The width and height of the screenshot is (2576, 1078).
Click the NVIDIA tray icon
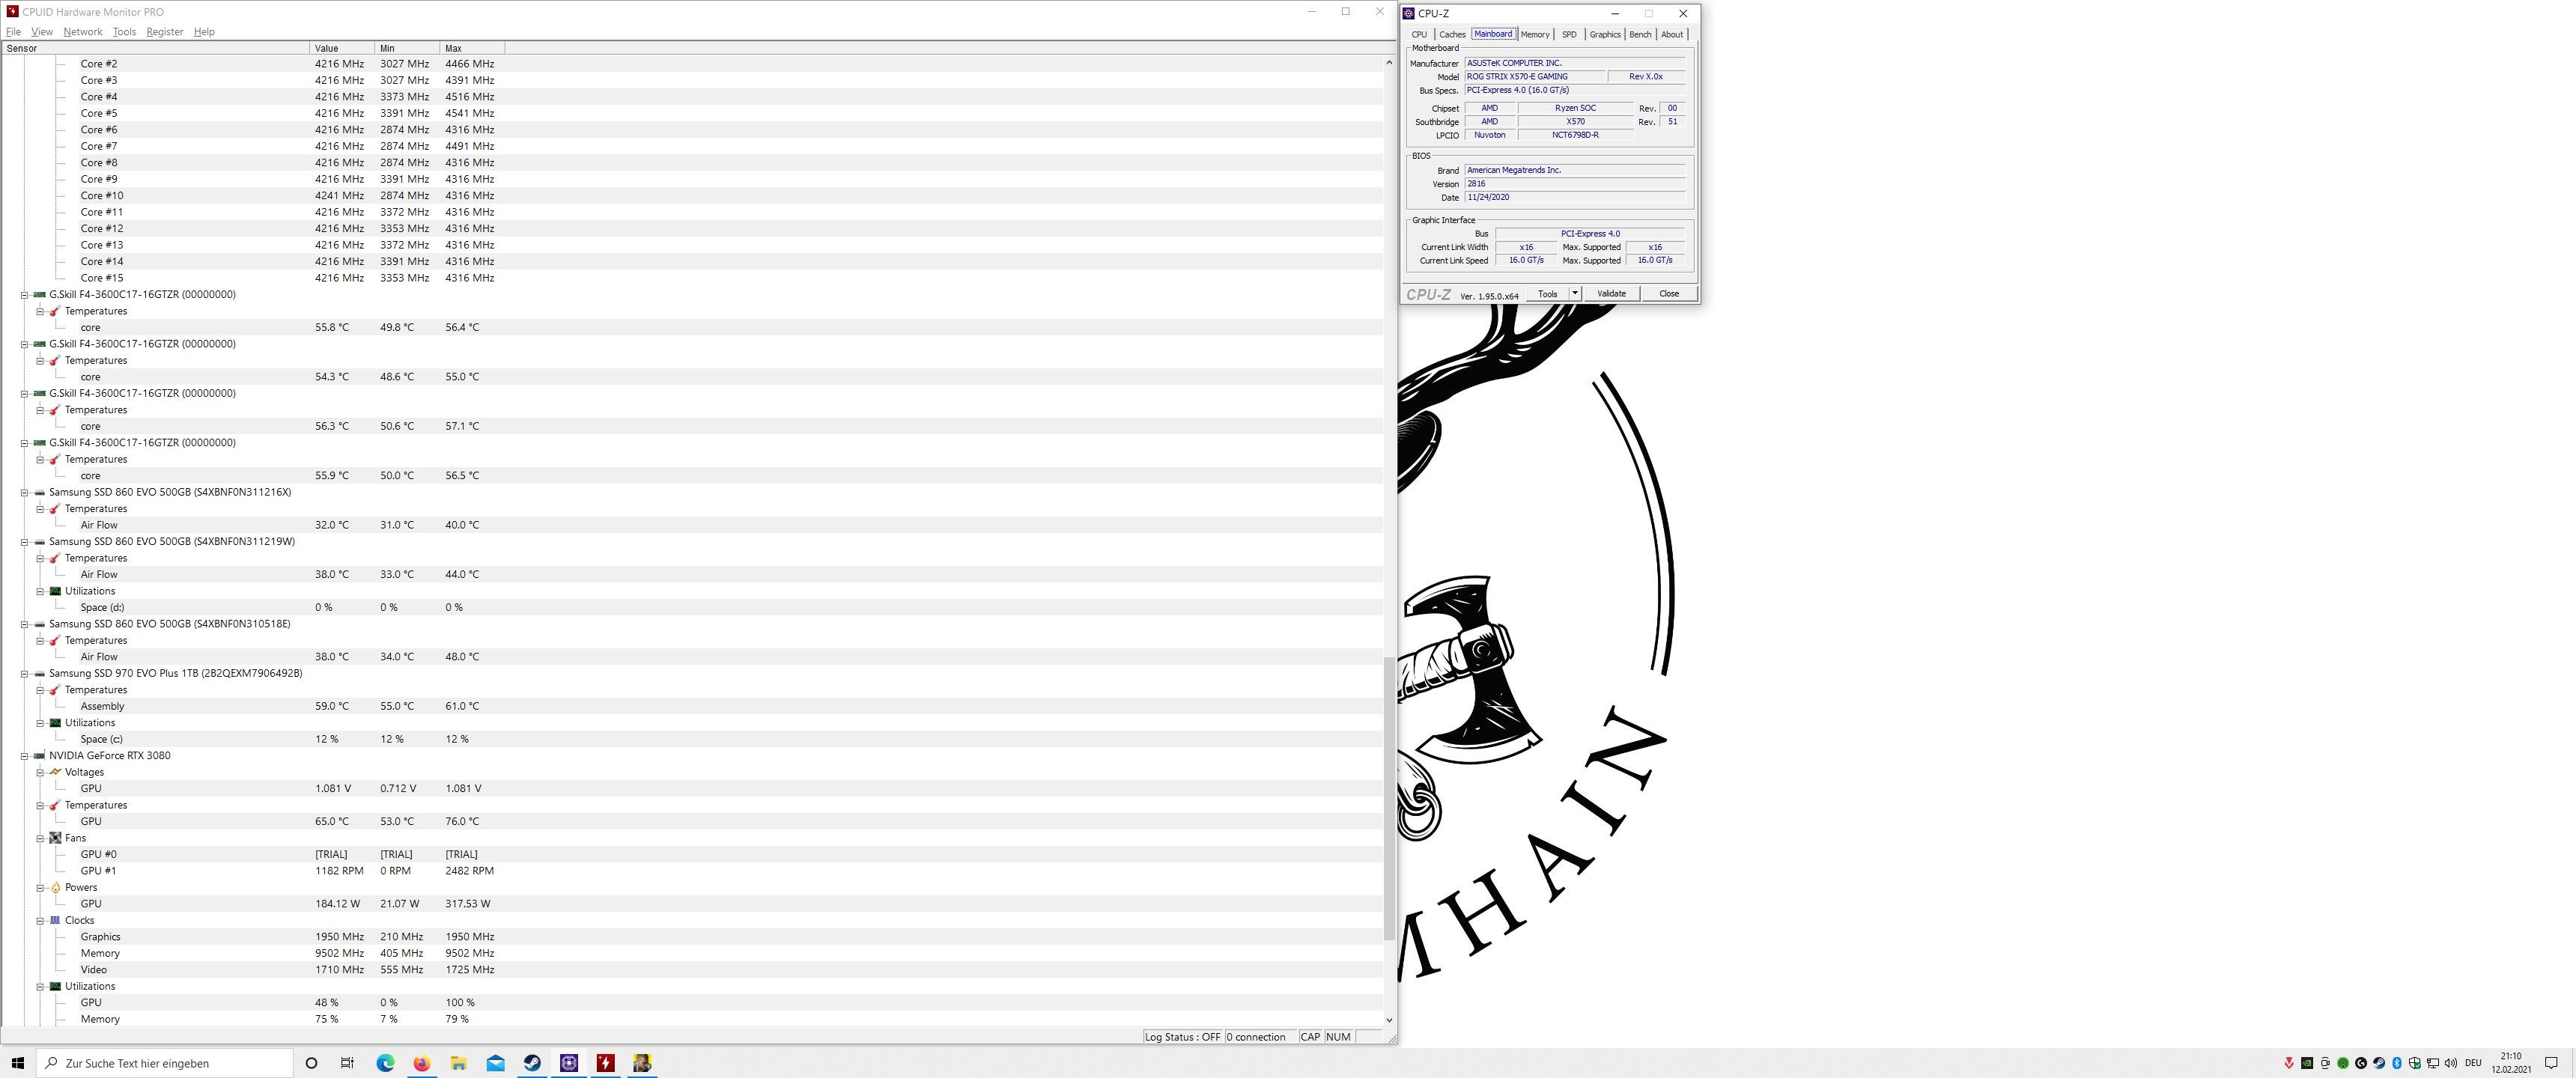tap(2307, 1063)
